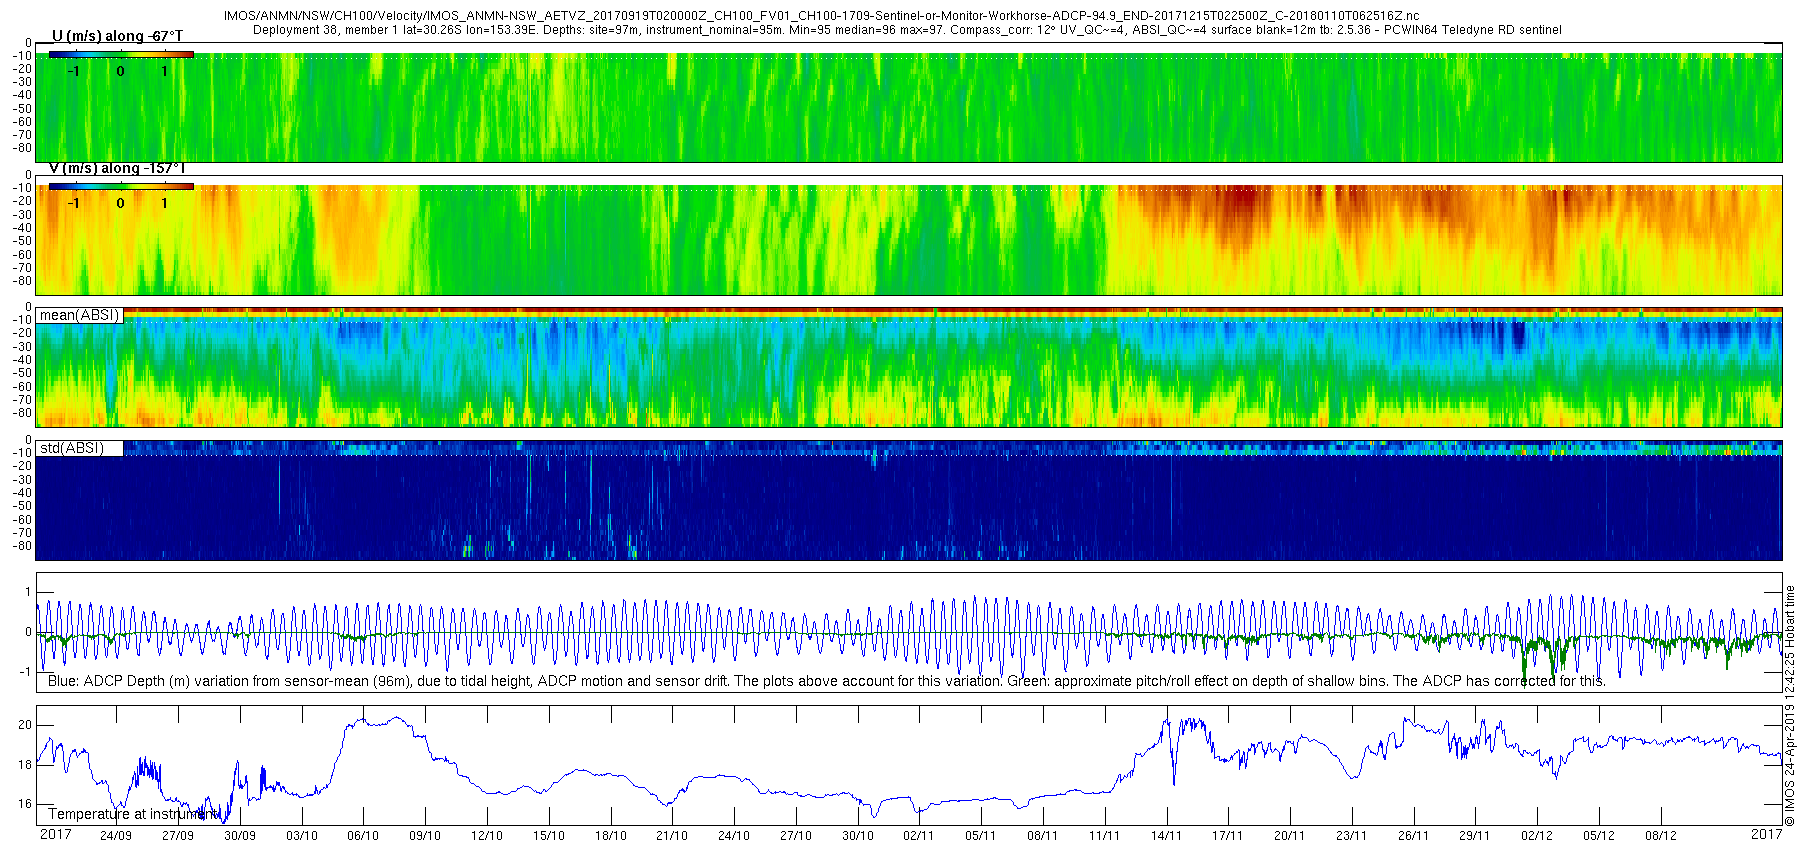
Task: Click the -30 depth tick in std(ABSI) panel
Action: coord(21,479)
